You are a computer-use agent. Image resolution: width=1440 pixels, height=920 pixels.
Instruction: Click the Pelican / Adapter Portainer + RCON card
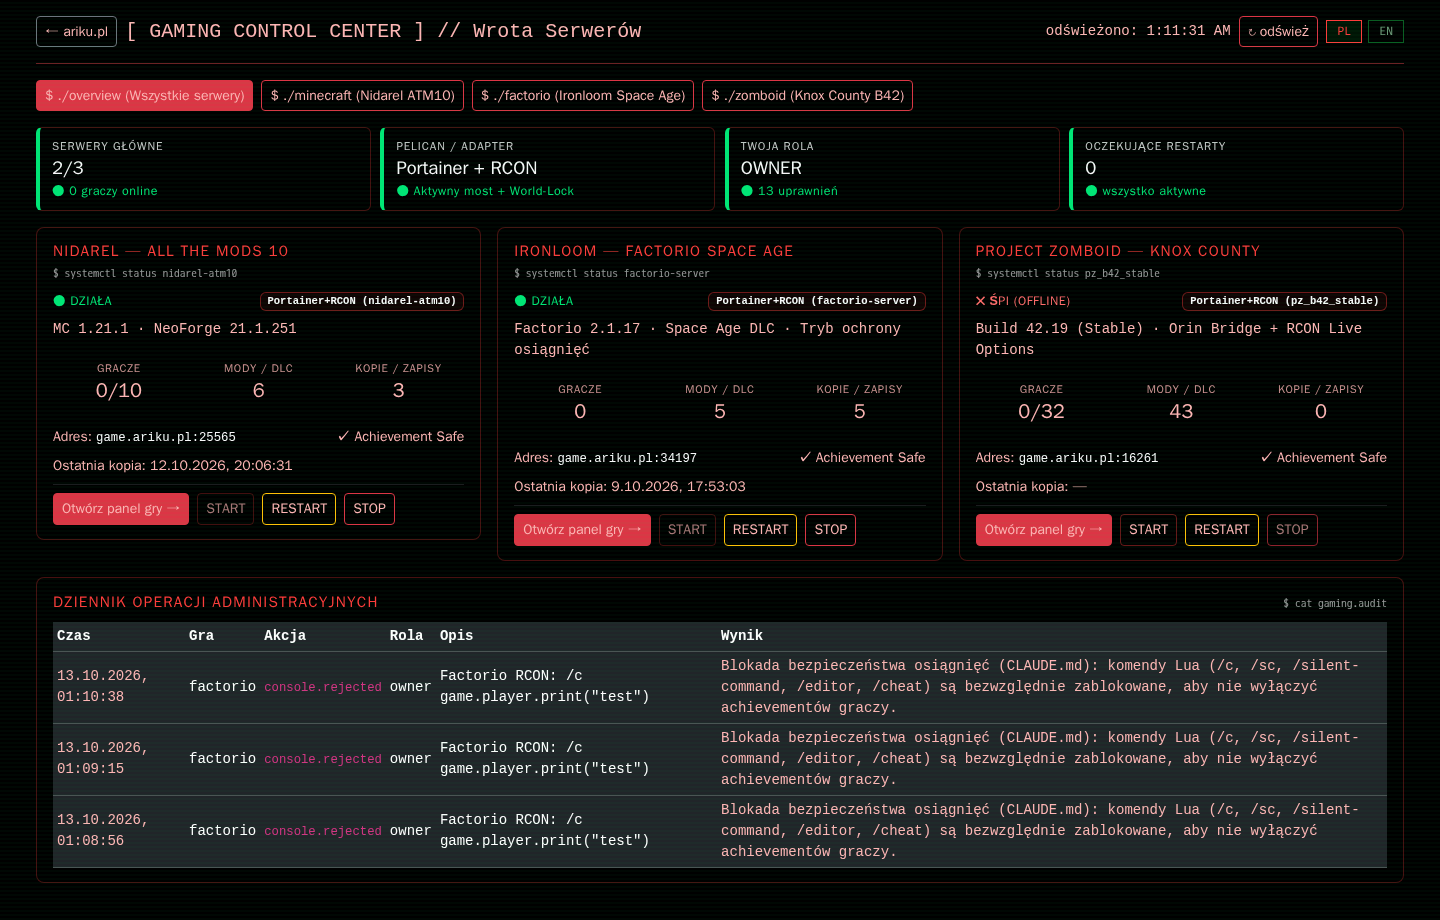(x=547, y=169)
